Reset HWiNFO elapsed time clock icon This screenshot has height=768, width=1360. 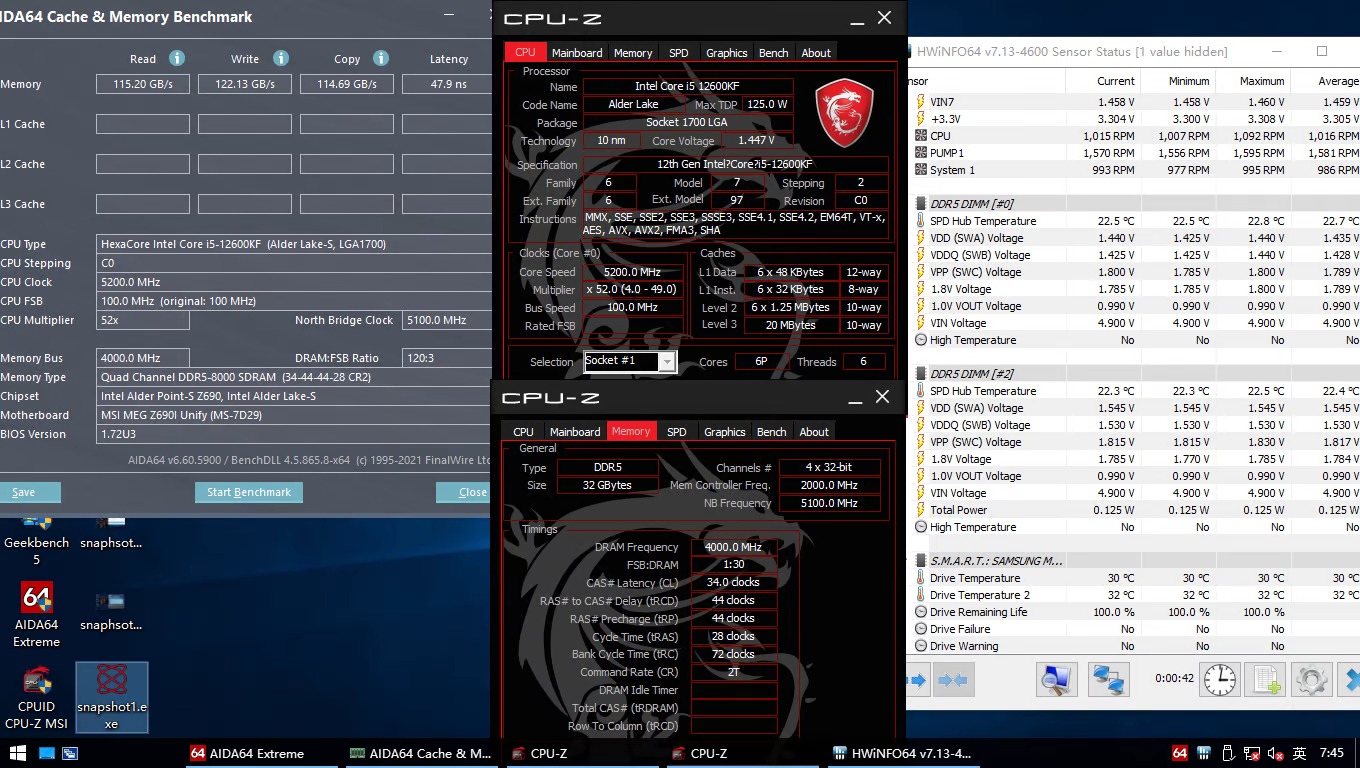1220,680
